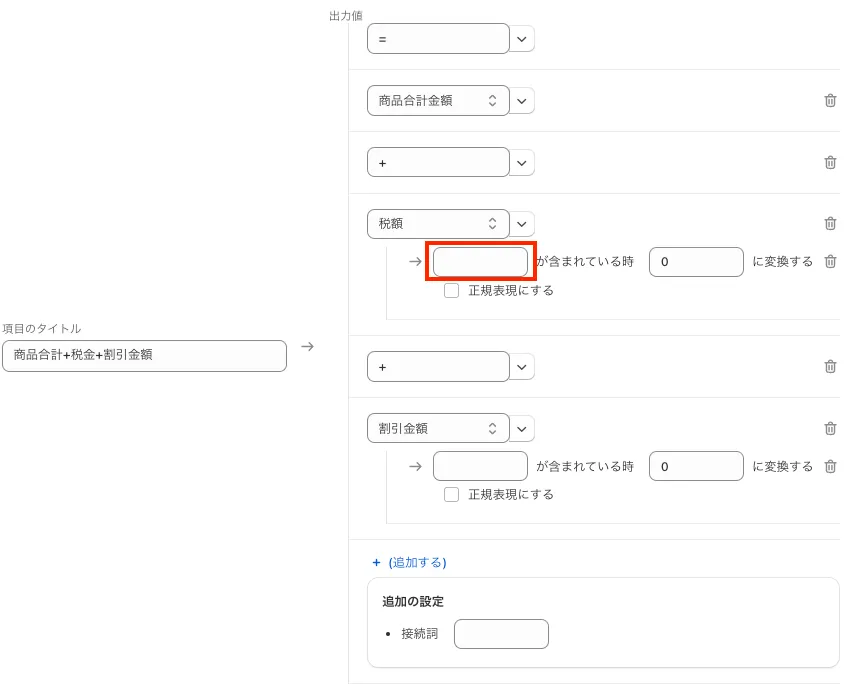Delete the second + operator row

830,366
